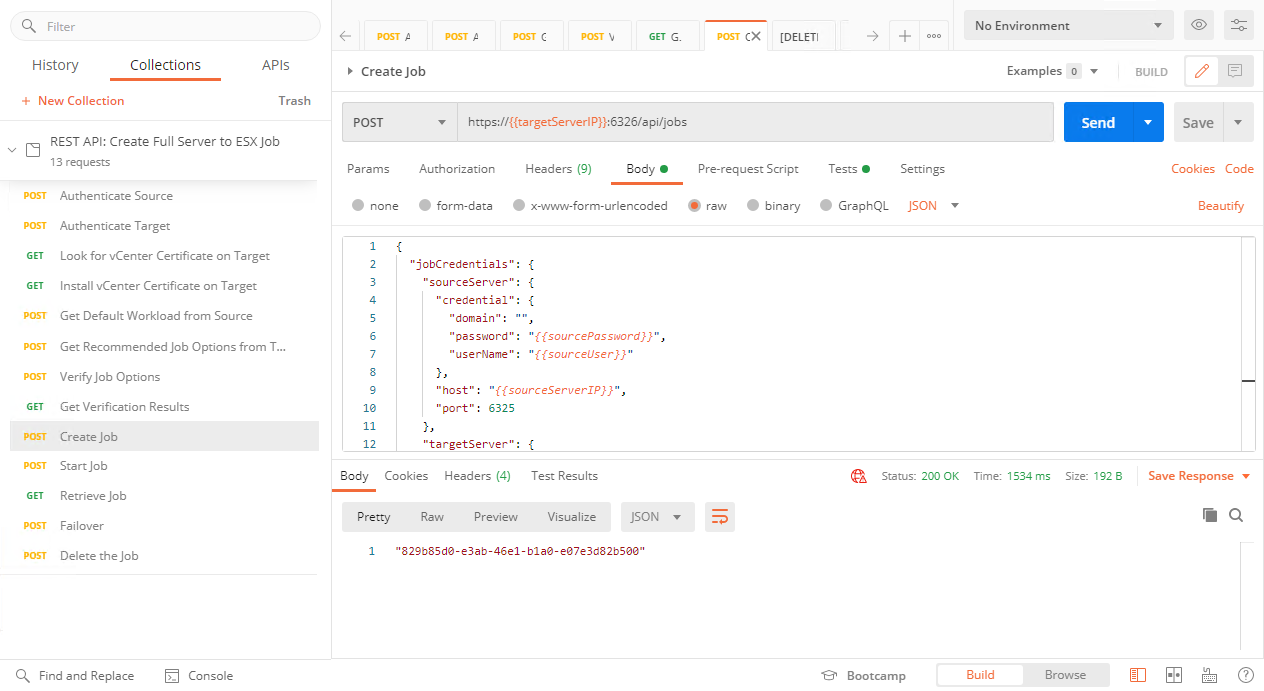
Task: Switch to Build mode
Action: pos(980,675)
